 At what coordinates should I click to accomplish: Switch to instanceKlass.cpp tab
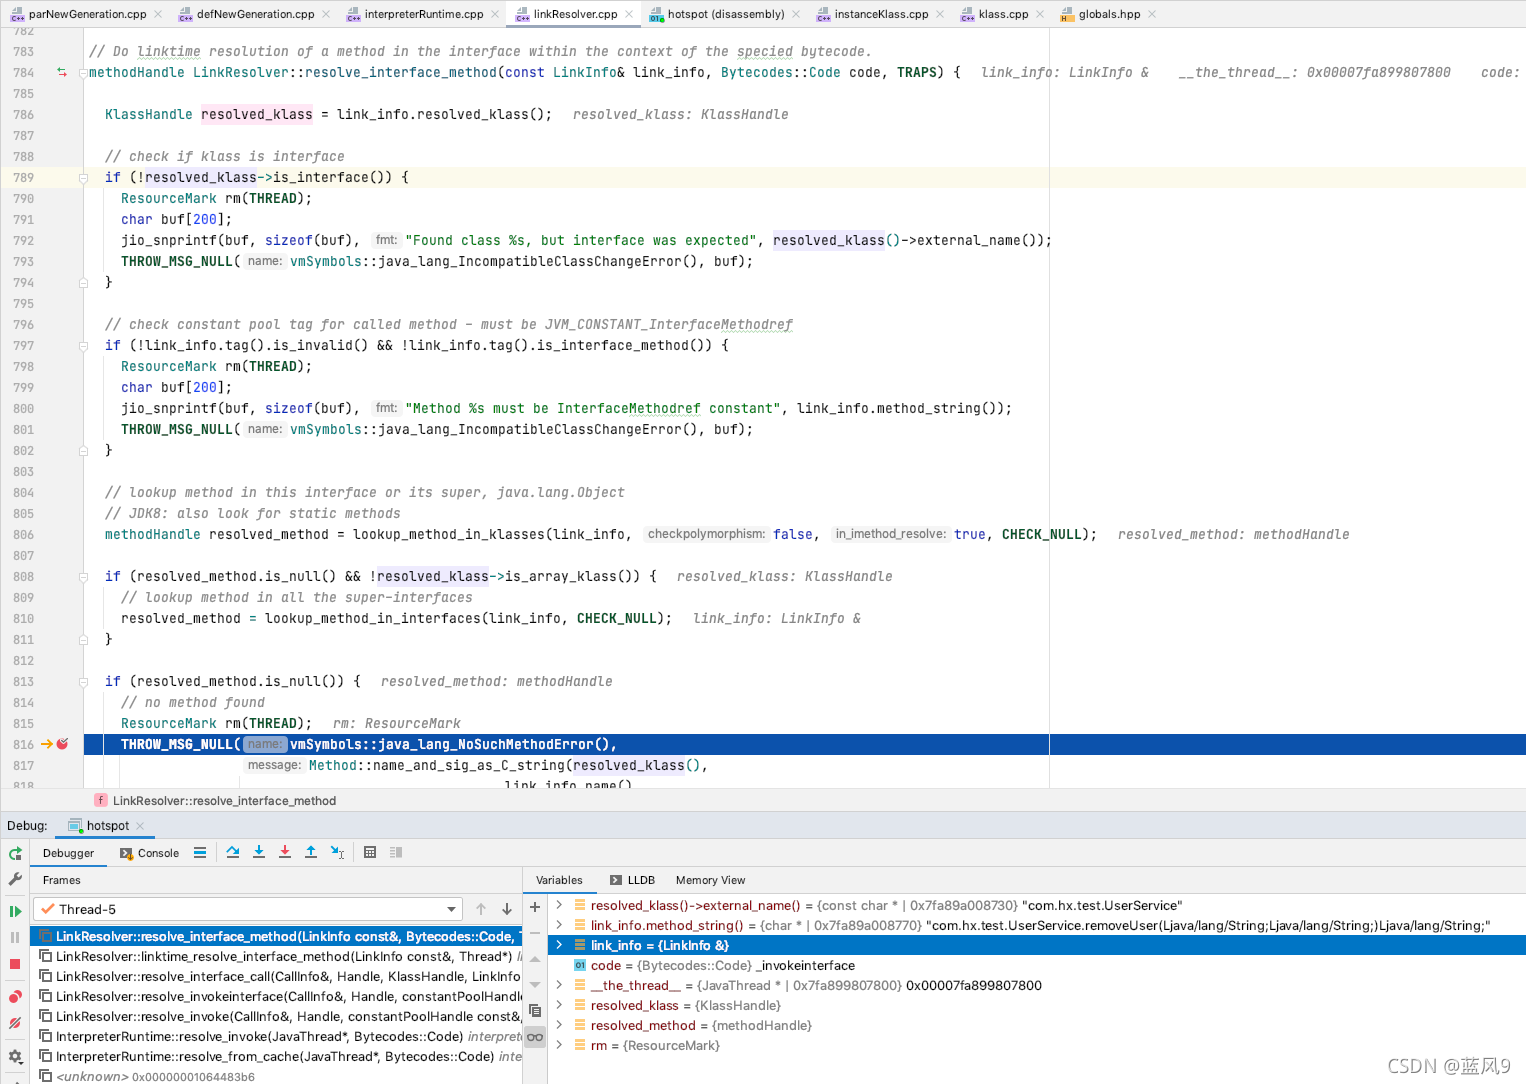coord(880,14)
